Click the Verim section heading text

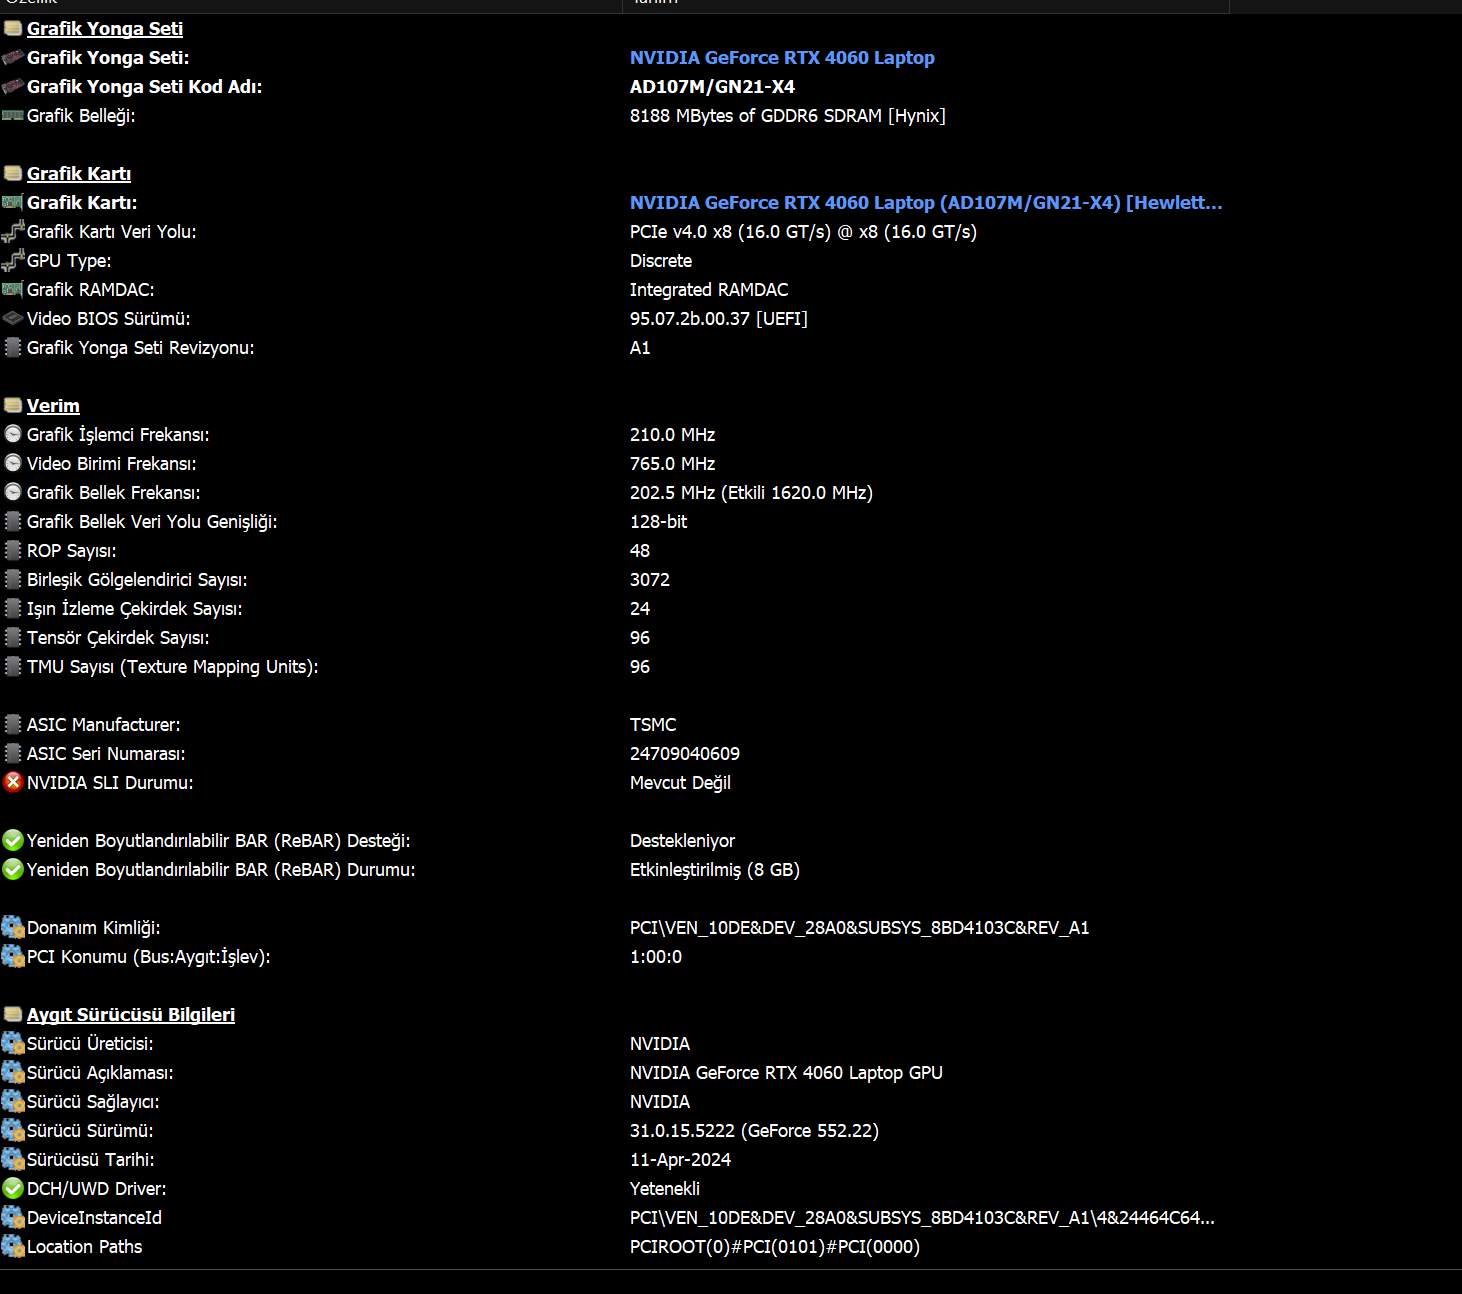coord(53,406)
